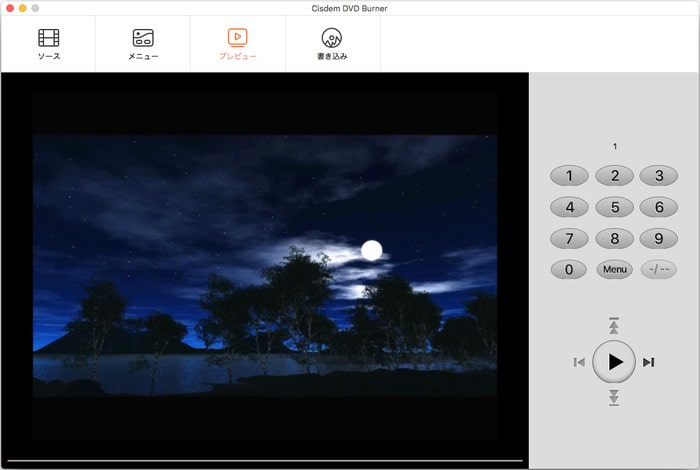The width and height of the screenshot is (700, 470).
Task: Click number 6 remote button
Action: click(659, 207)
